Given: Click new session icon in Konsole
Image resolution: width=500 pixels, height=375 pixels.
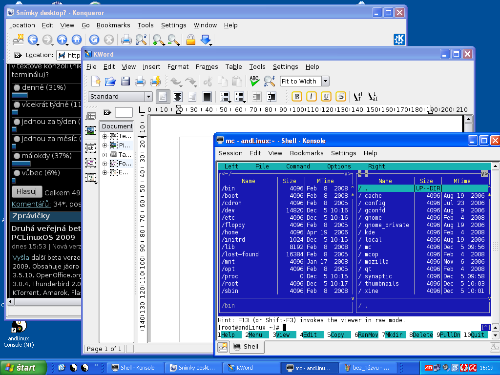Looking at the screenshot, I should point(222,347).
